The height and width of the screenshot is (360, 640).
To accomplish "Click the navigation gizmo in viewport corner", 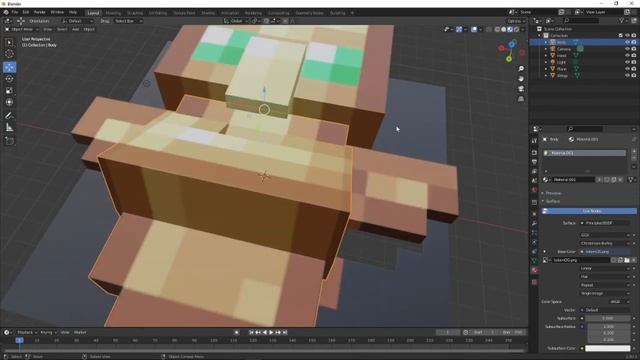I will pyautogui.click(x=511, y=50).
